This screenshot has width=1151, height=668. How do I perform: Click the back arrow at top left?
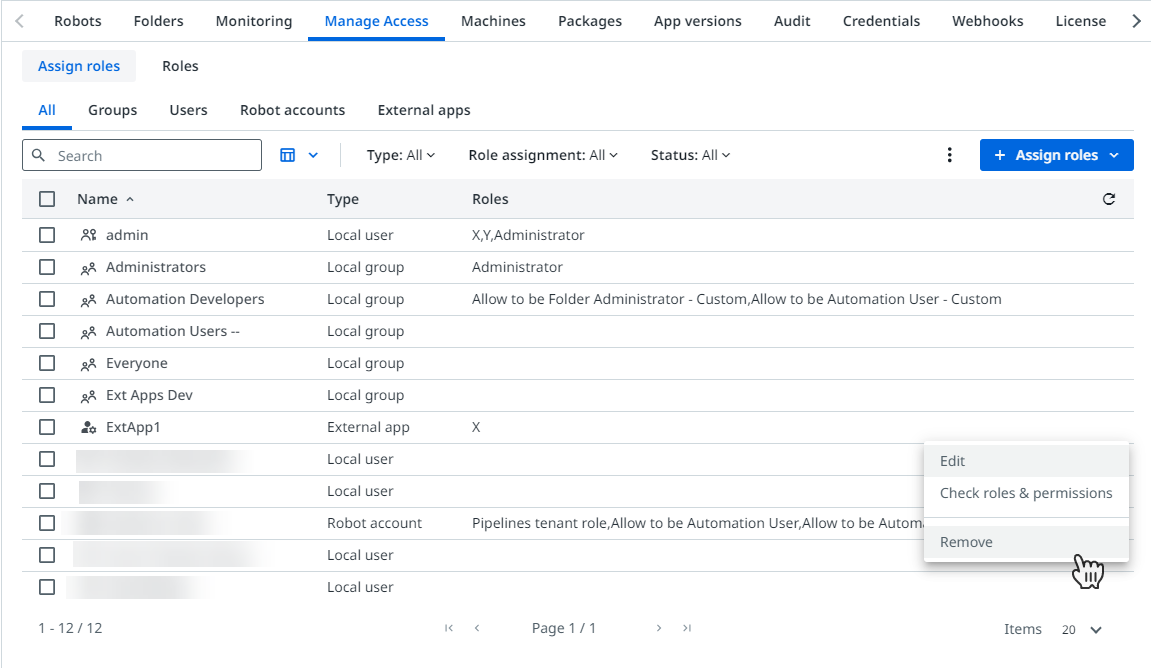pos(20,20)
